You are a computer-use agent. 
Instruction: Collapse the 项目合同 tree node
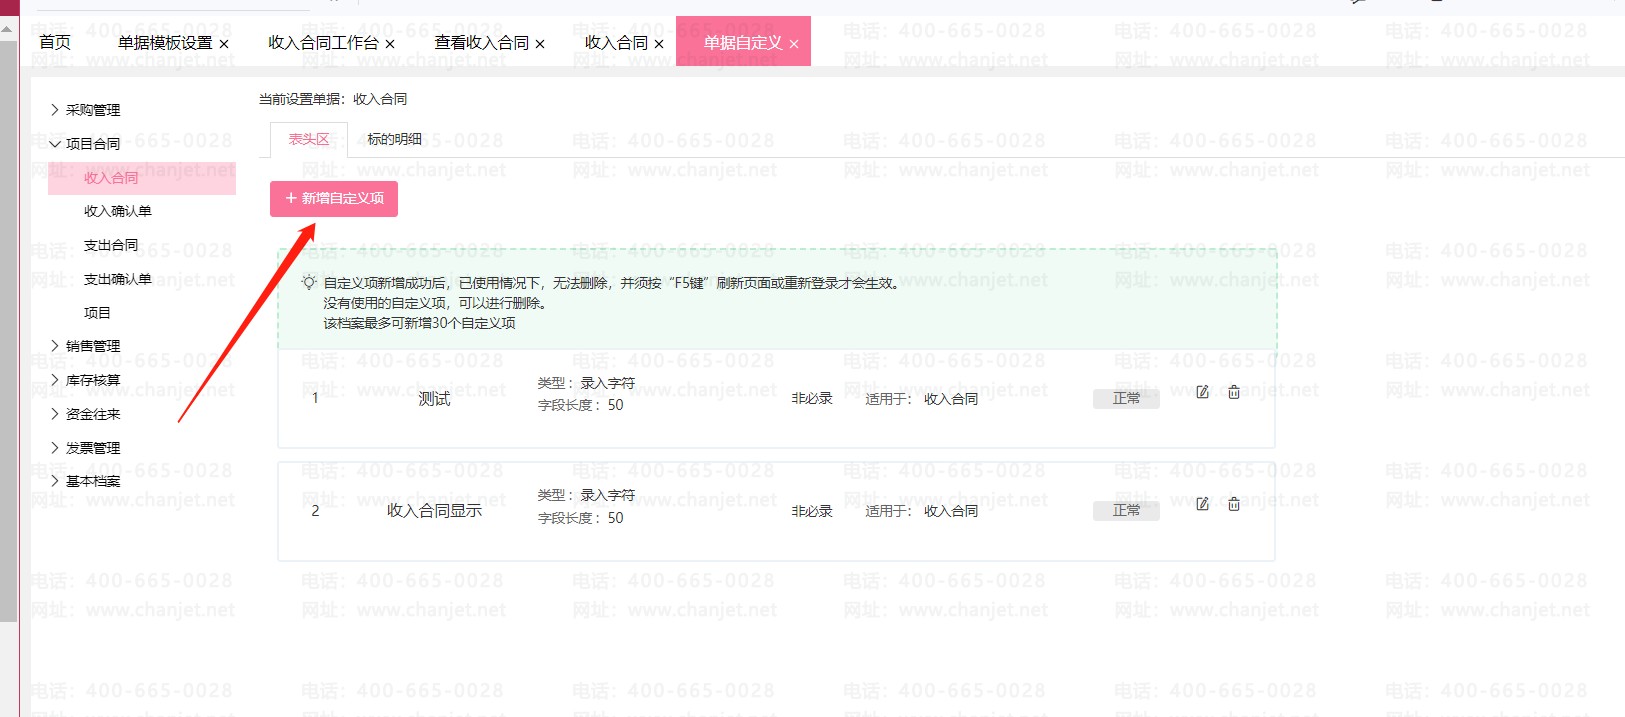tap(55, 144)
